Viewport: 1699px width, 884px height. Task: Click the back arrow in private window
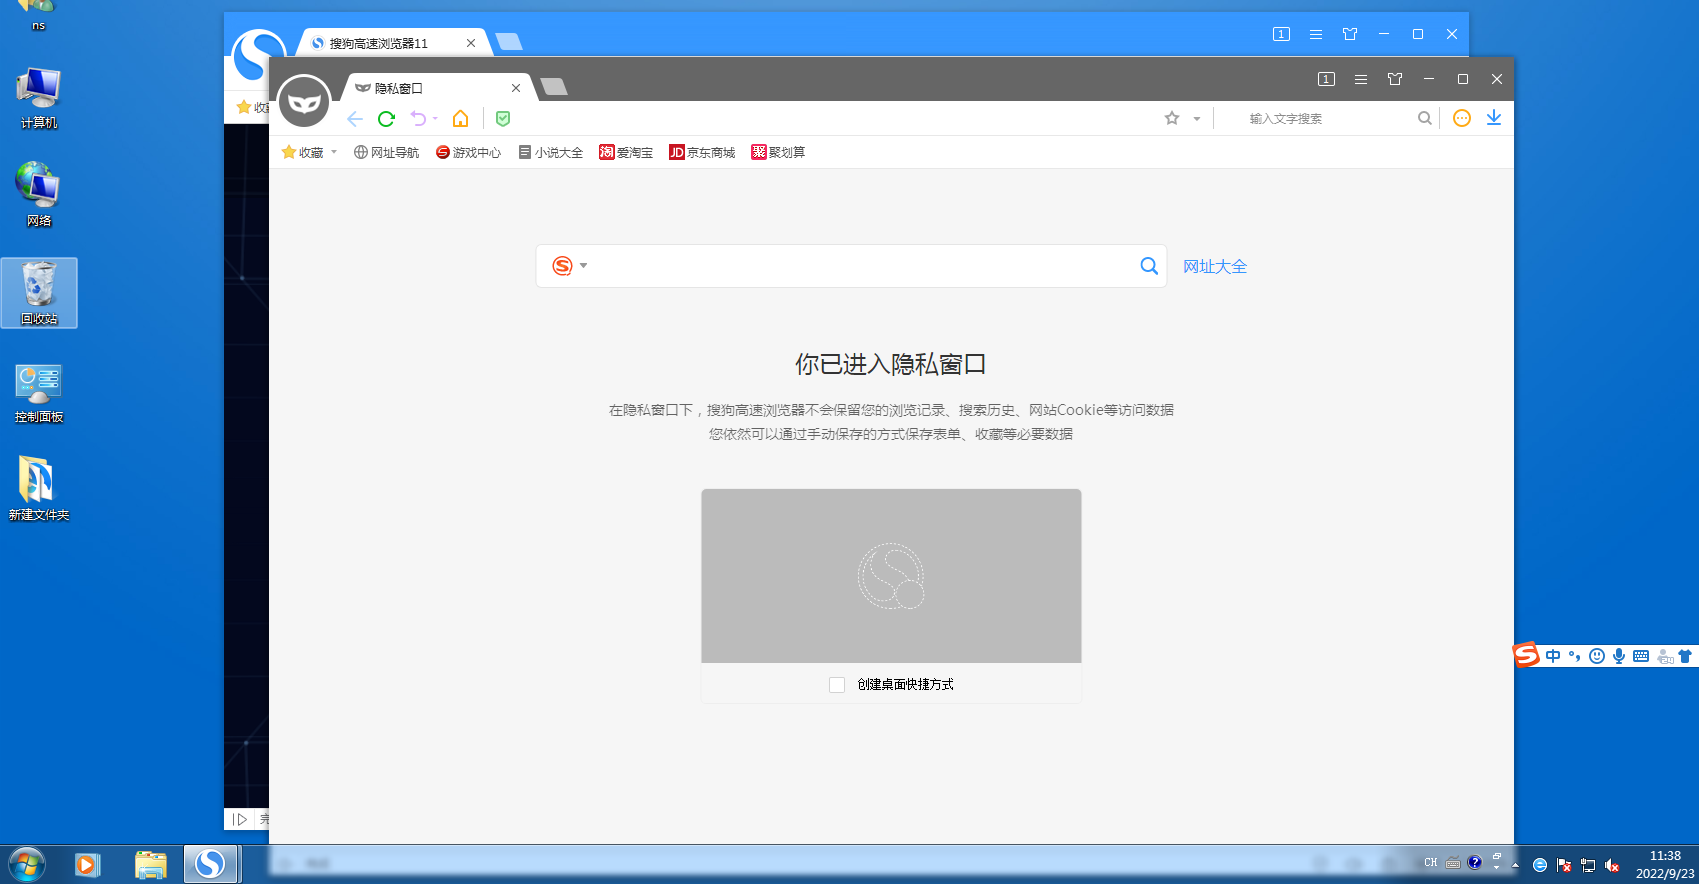tap(355, 119)
